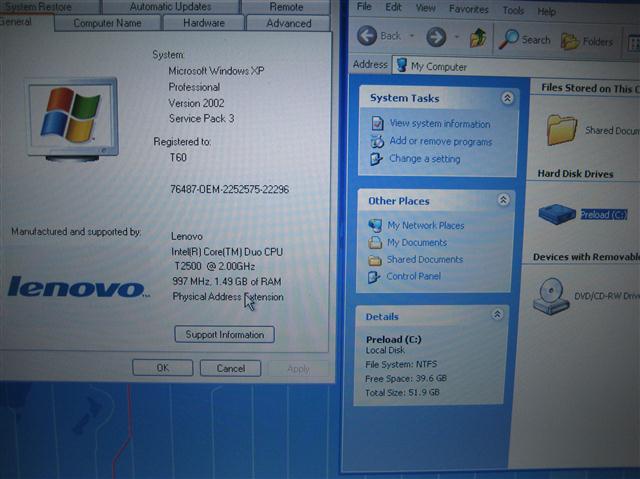The width and height of the screenshot is (640, 479).
Task: Click the Hard Disk Drives group header
Action: pyautogui.click(x=575, y=174)
